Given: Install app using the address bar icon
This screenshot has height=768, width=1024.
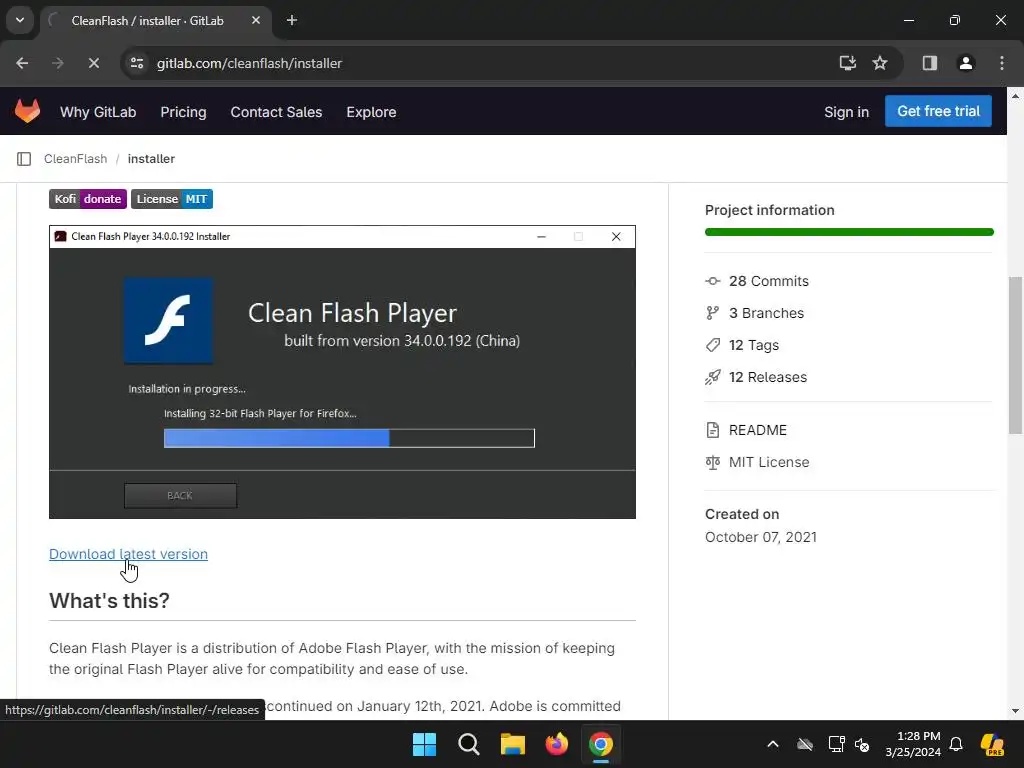Looking at the screenshot, I should (848, 63).
